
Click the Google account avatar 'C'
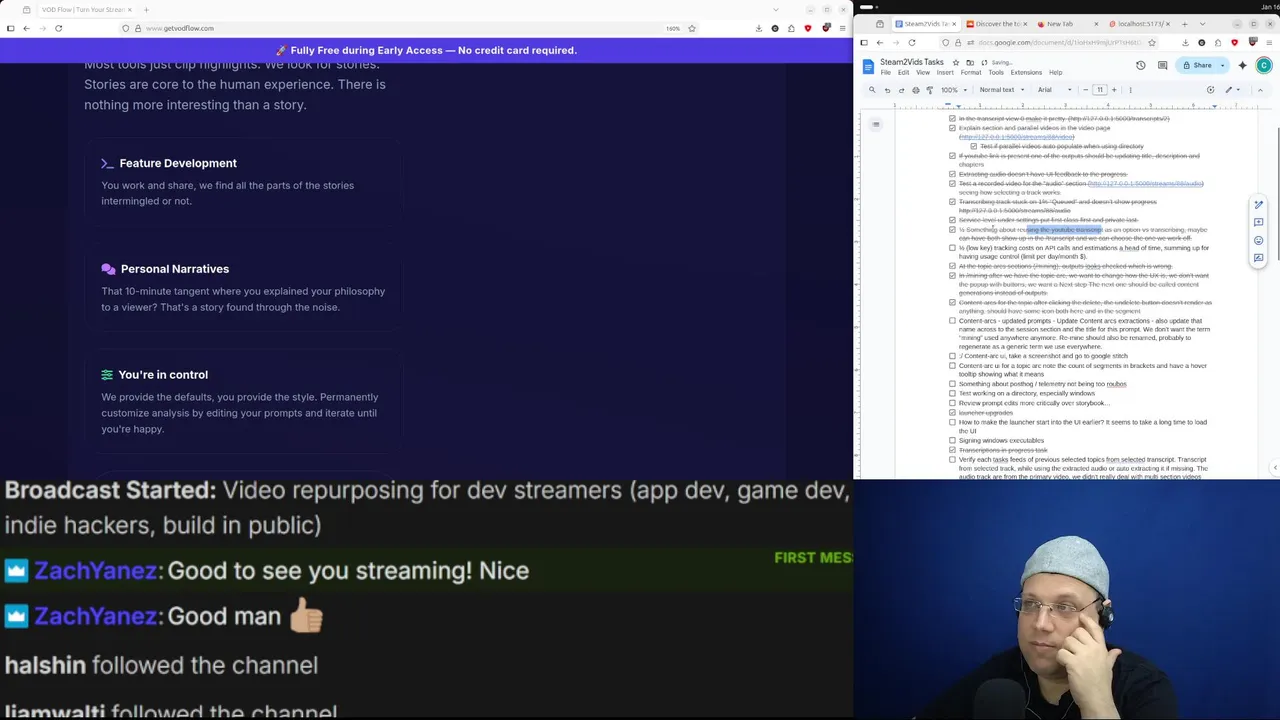point(1264,65)
